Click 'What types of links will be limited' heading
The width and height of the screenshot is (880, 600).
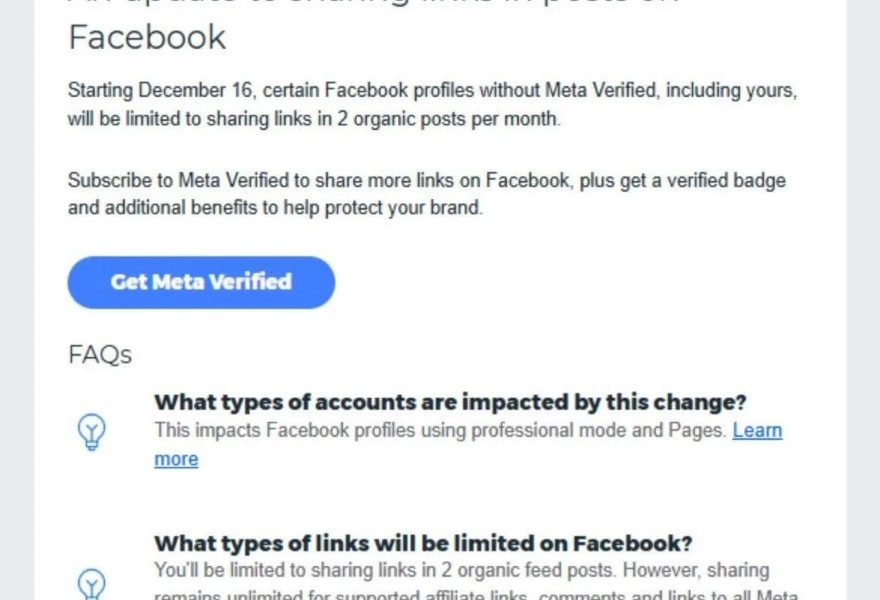(423, 544)
